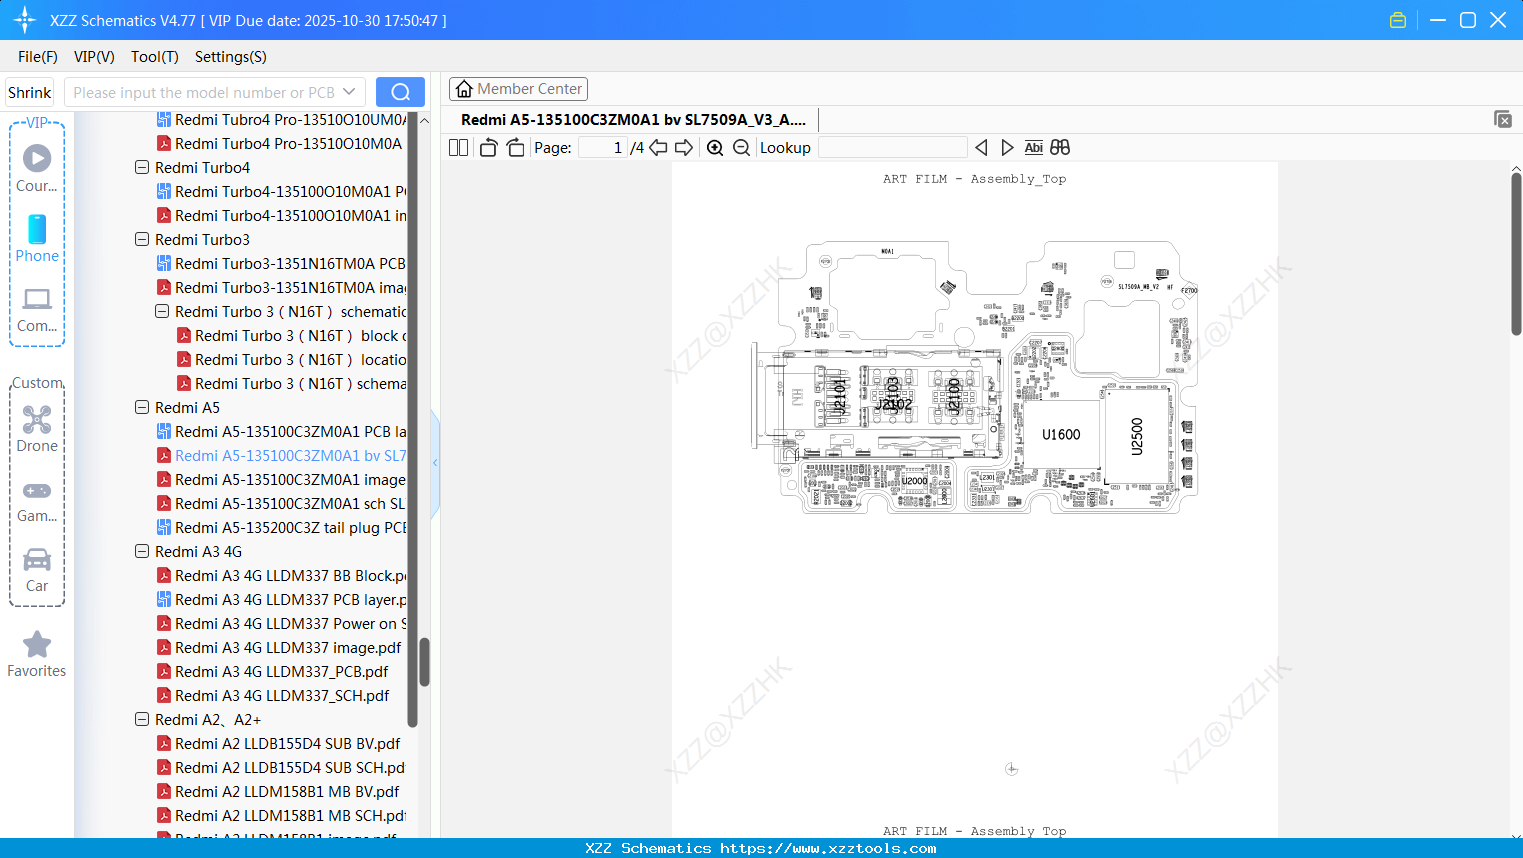Viewport: 1523px width, 858px height.
Task: Open Redmi A3 4G LLDM337 image.pdf
Action: [279, 648]
